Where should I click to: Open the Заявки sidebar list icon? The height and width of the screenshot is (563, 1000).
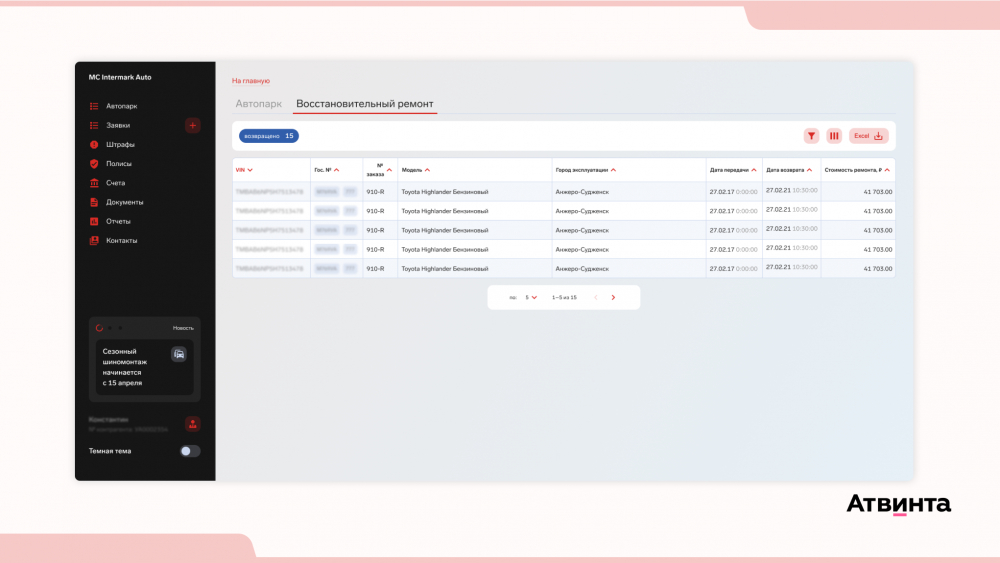coord(94,125)
